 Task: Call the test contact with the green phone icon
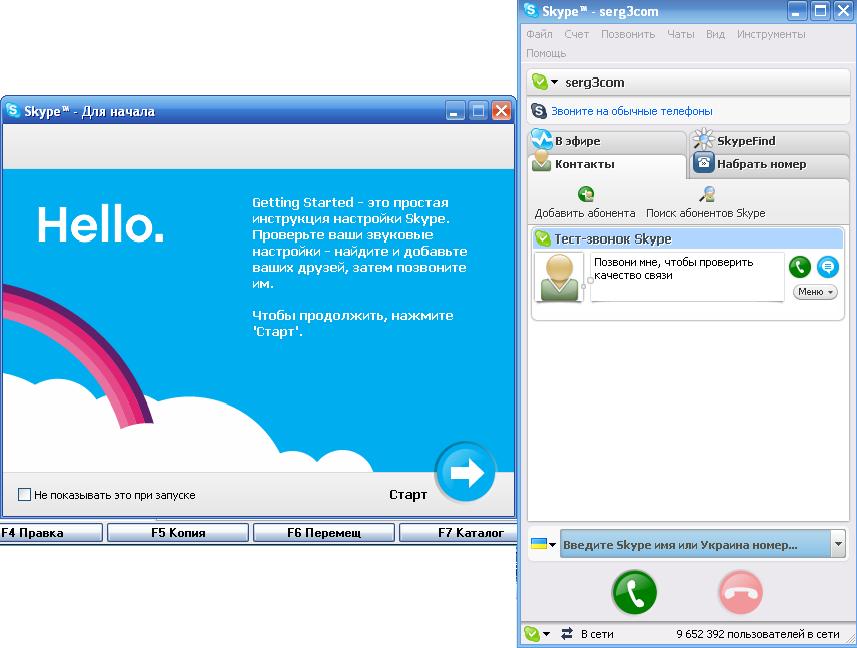pyautogui.click(x=800, y=267)
